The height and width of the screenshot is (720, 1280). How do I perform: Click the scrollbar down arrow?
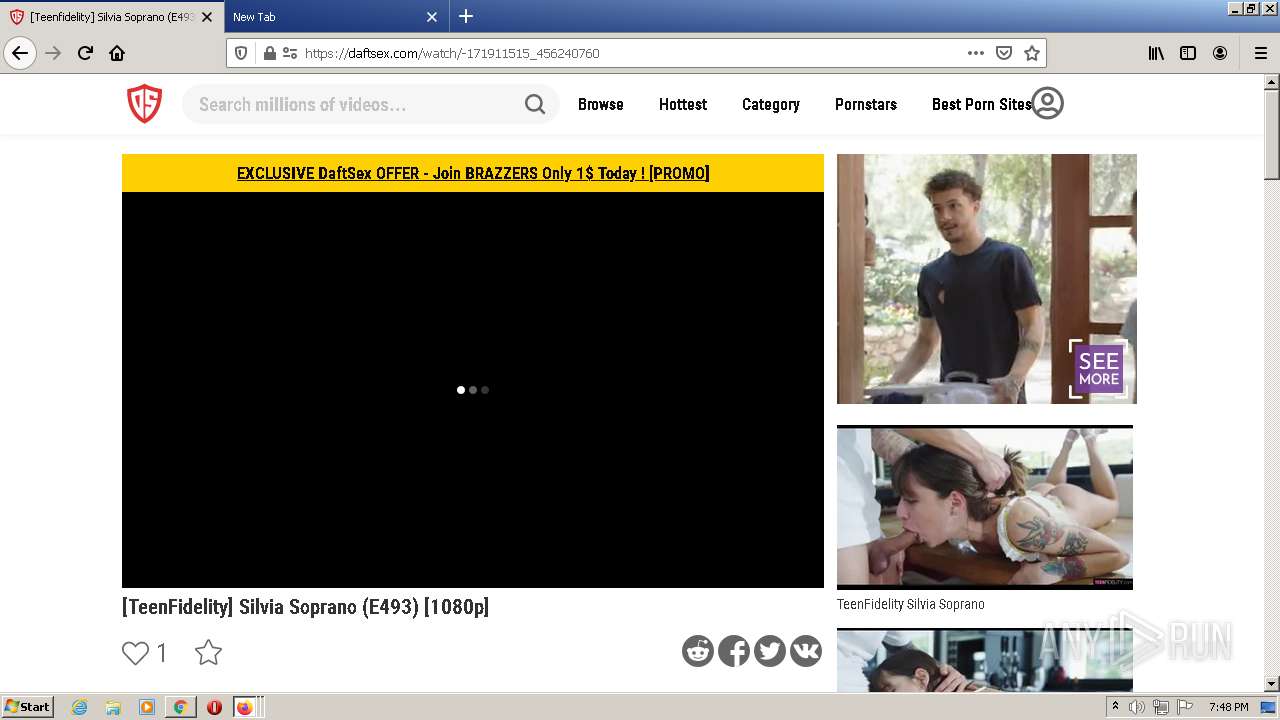tap(1272, 684)
